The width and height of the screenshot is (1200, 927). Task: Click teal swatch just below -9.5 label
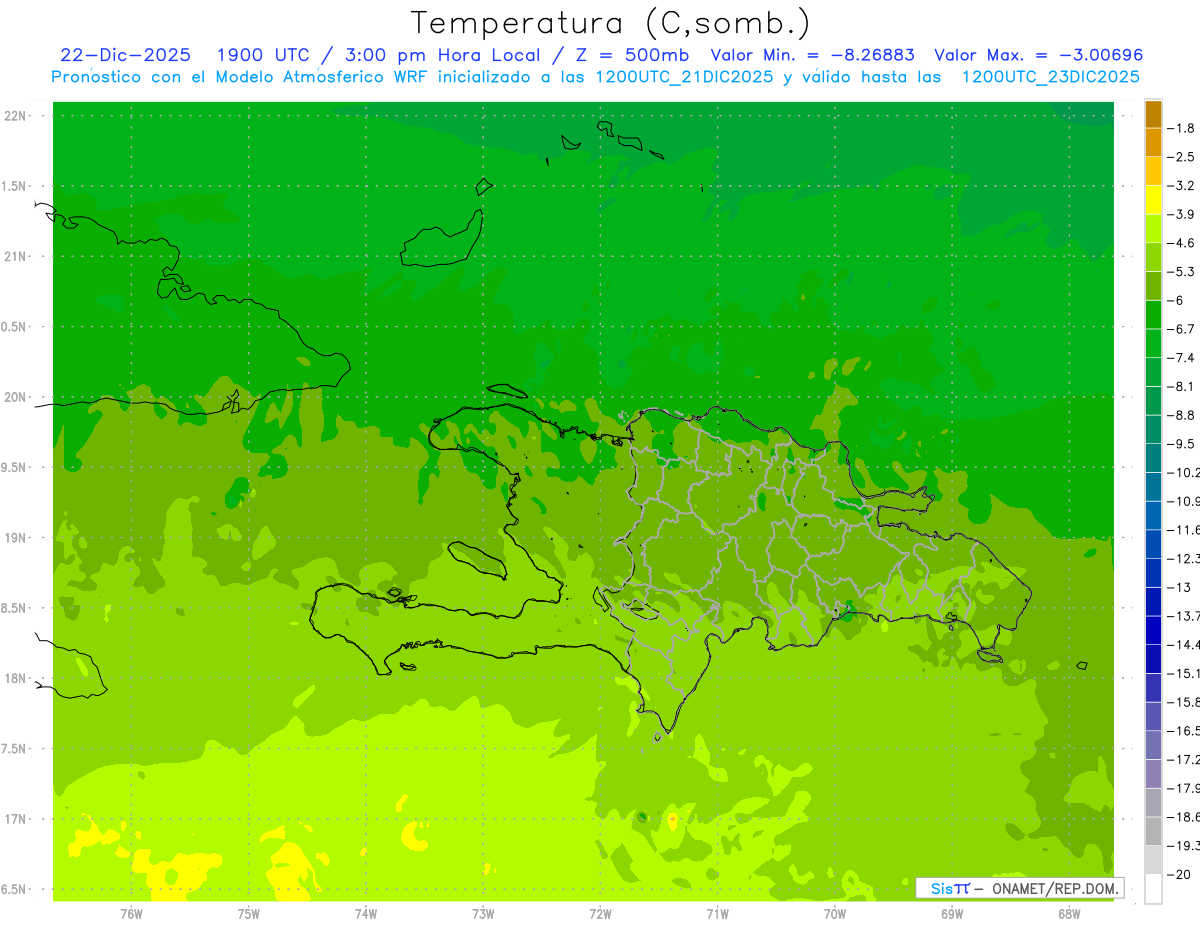[x=1153, y=458]
